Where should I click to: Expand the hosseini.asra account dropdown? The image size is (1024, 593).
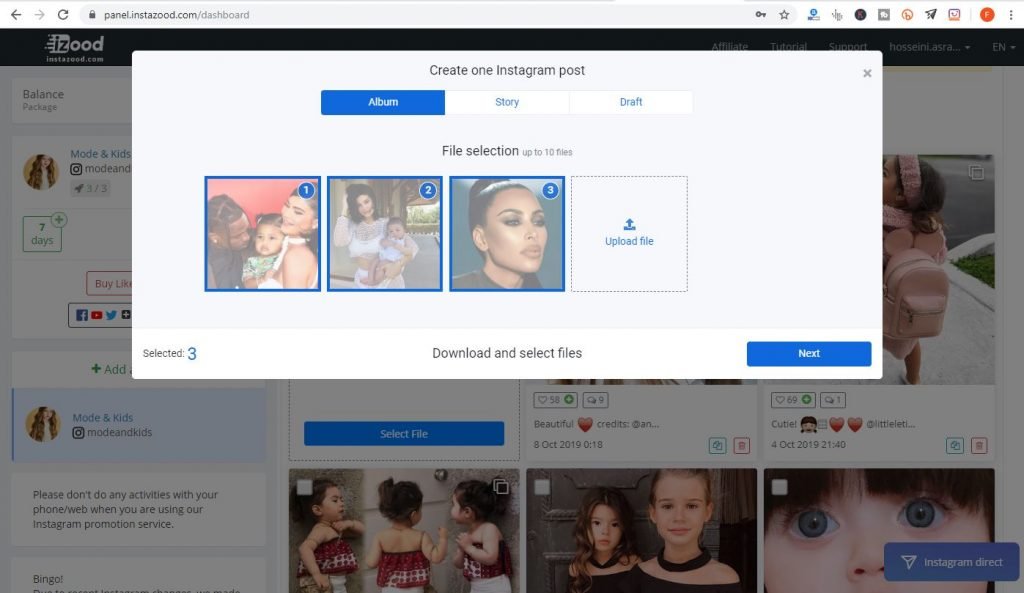[929, 47]
